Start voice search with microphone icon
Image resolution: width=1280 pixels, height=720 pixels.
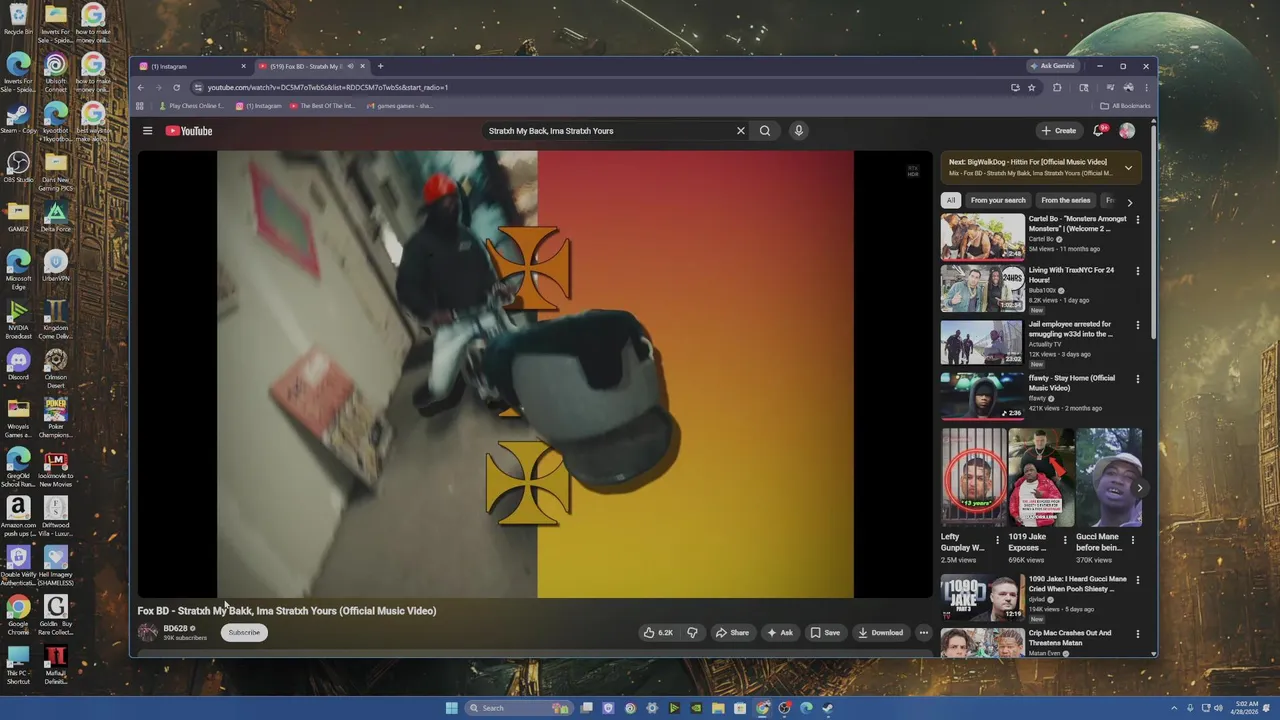(x=798, y=131)
